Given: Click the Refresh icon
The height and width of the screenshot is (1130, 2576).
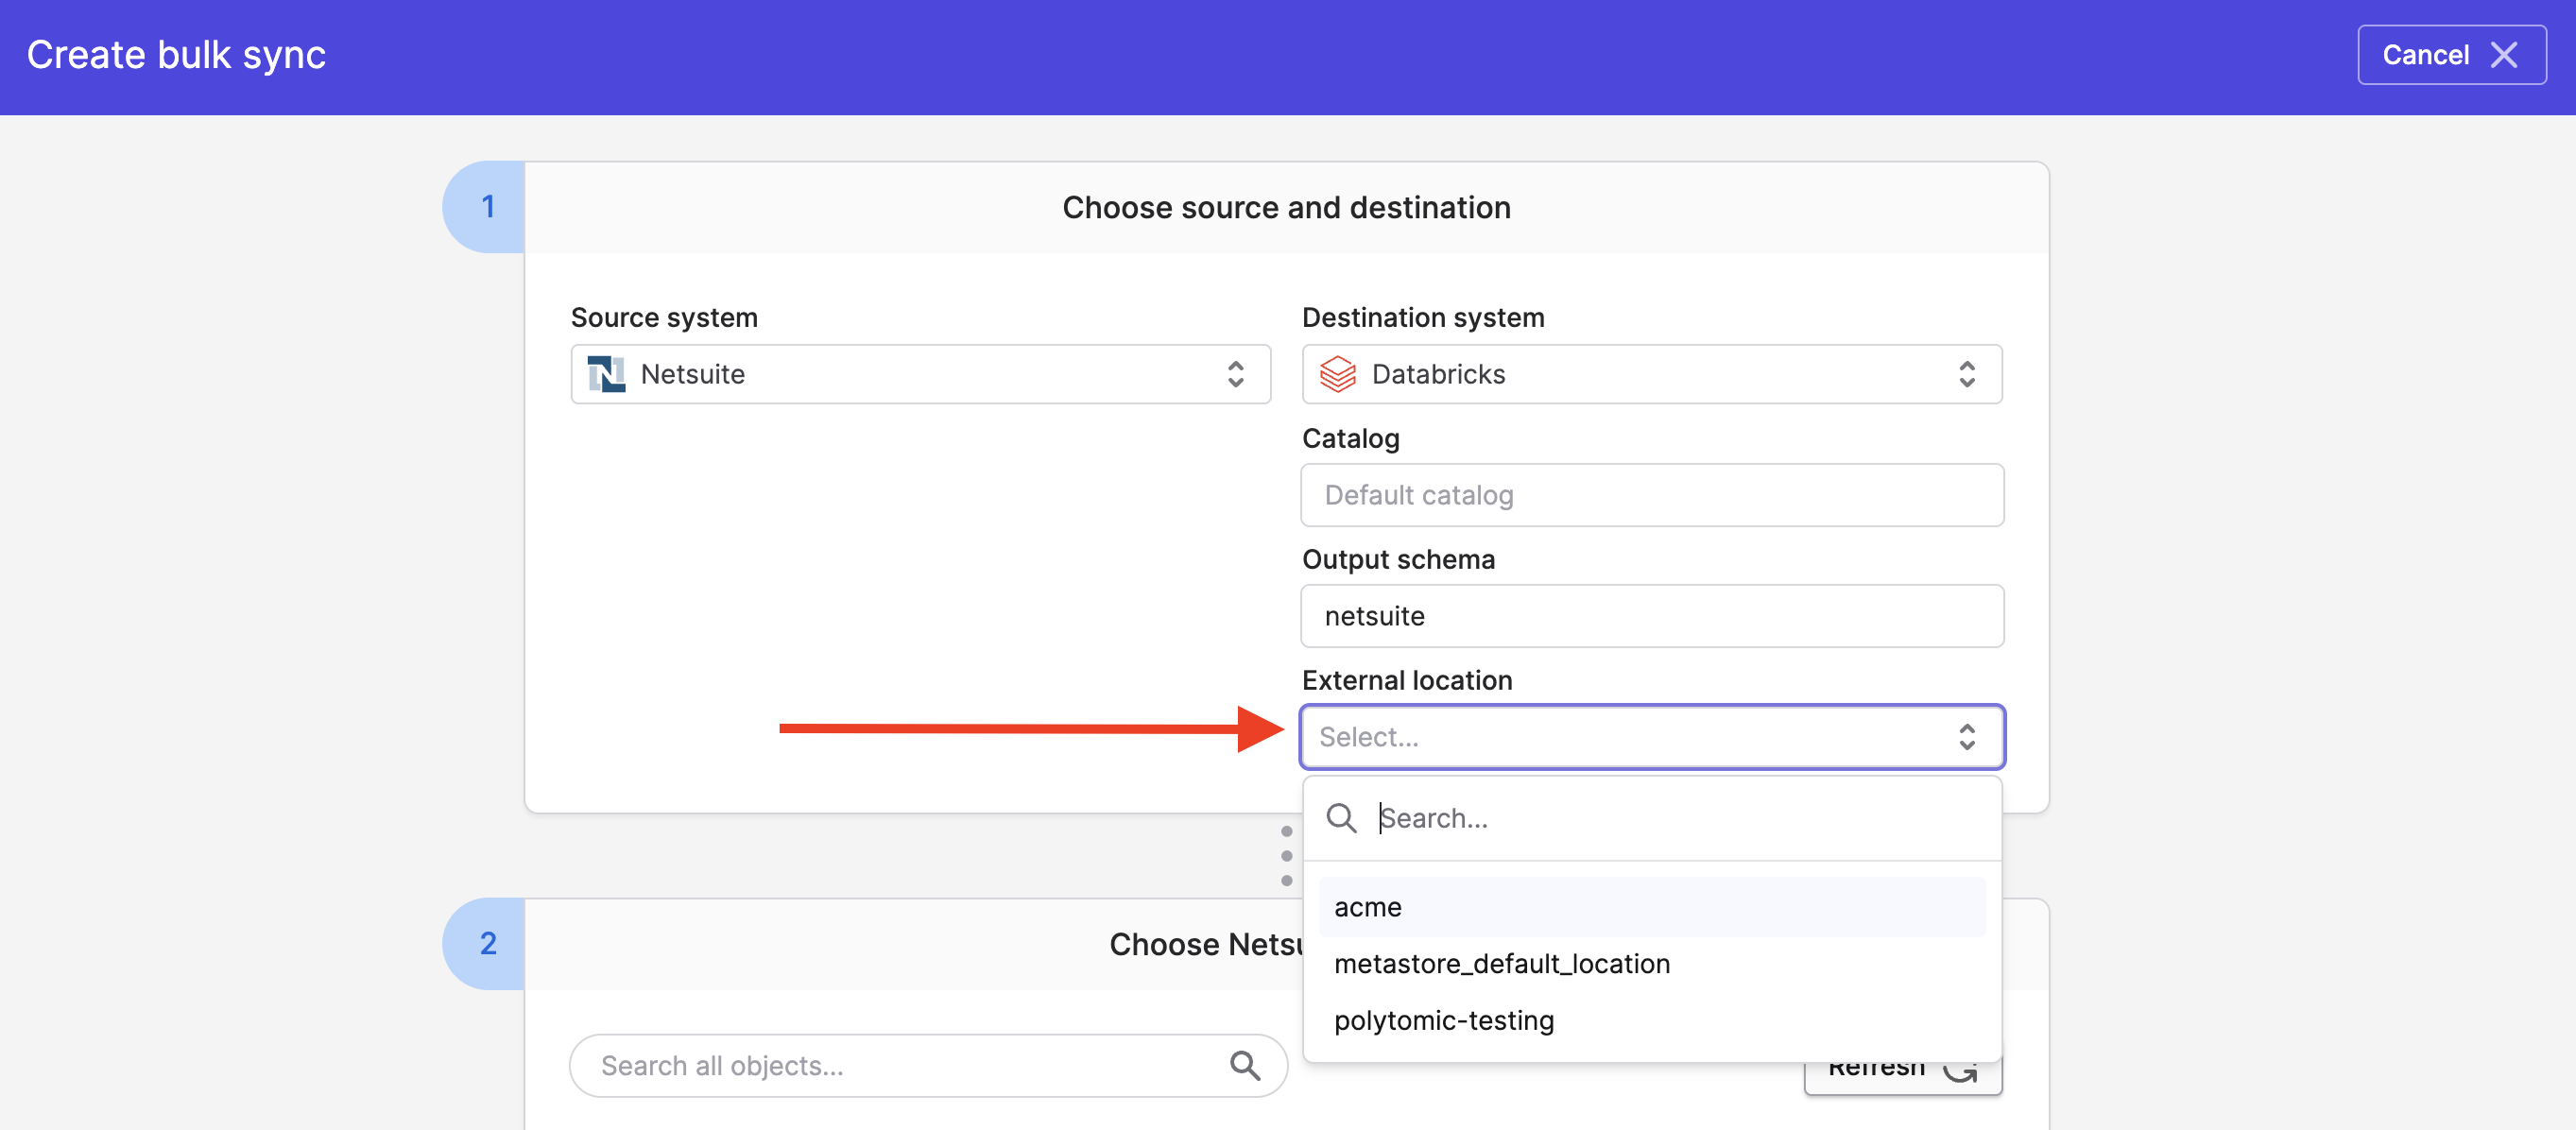Looking at the screenshot, I should 1961,1072.
